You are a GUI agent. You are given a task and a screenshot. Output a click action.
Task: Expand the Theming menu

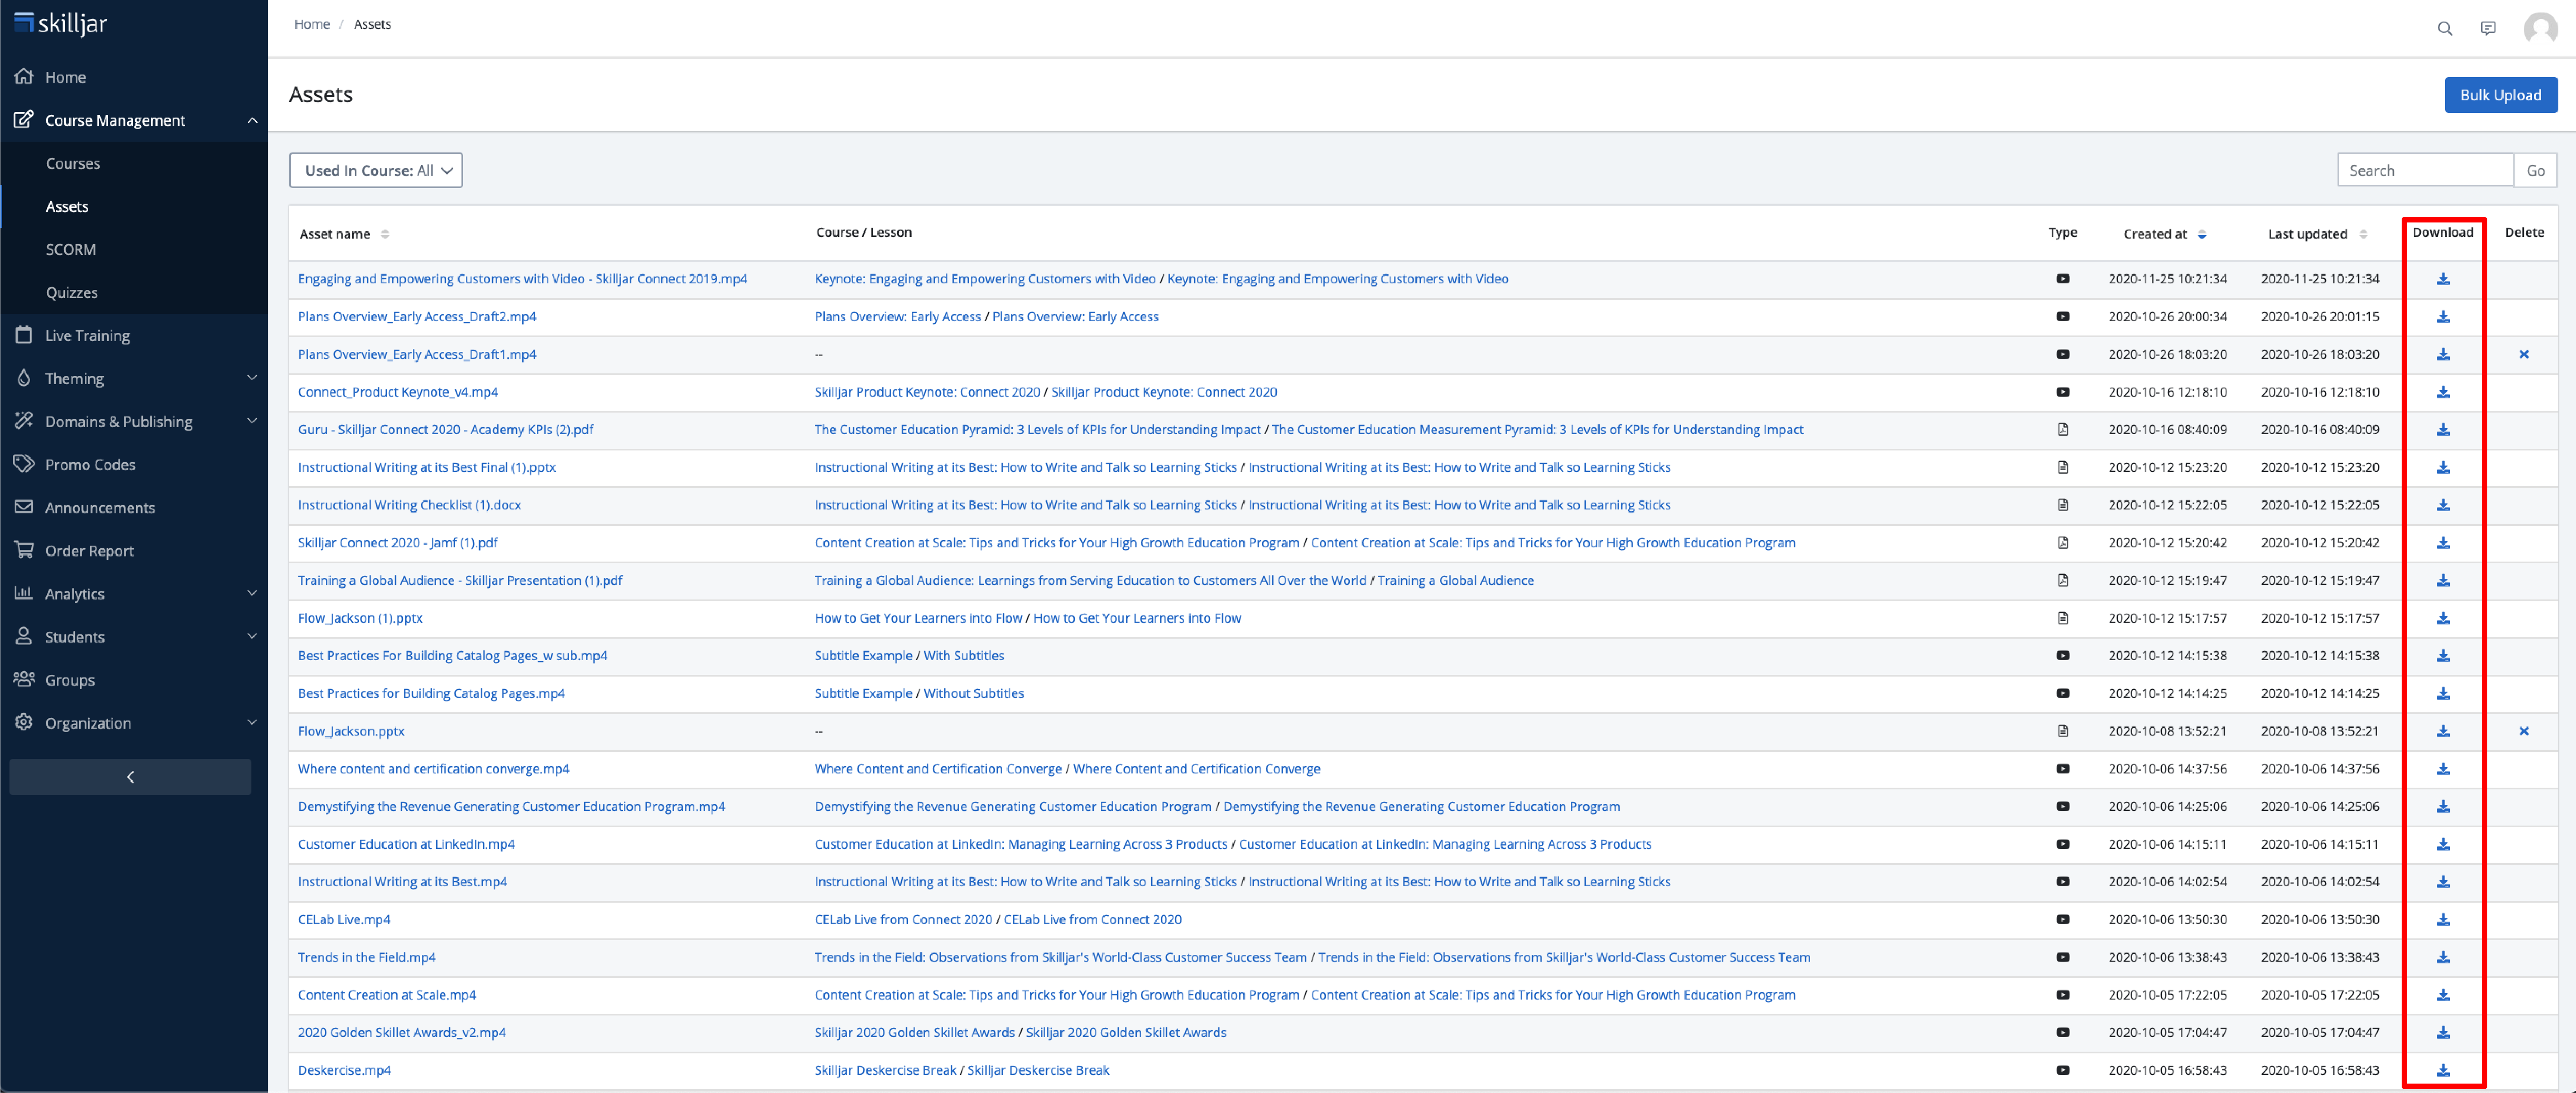[252, 378]
